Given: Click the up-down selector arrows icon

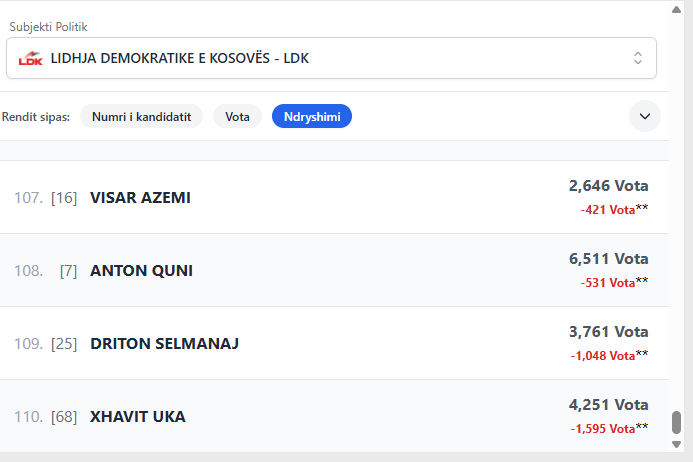Looking at the screenshot, I should (638, 58).
